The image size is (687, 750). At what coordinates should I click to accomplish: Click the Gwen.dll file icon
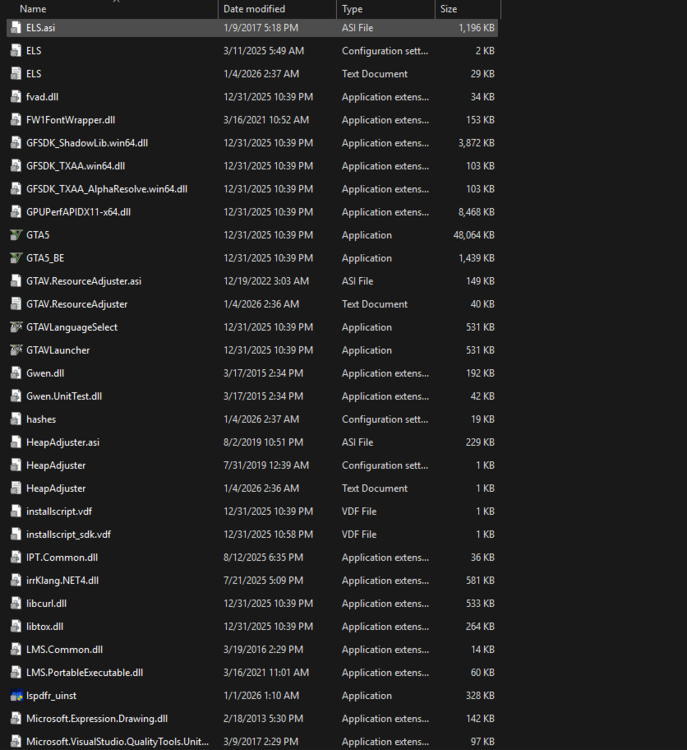pyautogui.click(x=16, y=373)
